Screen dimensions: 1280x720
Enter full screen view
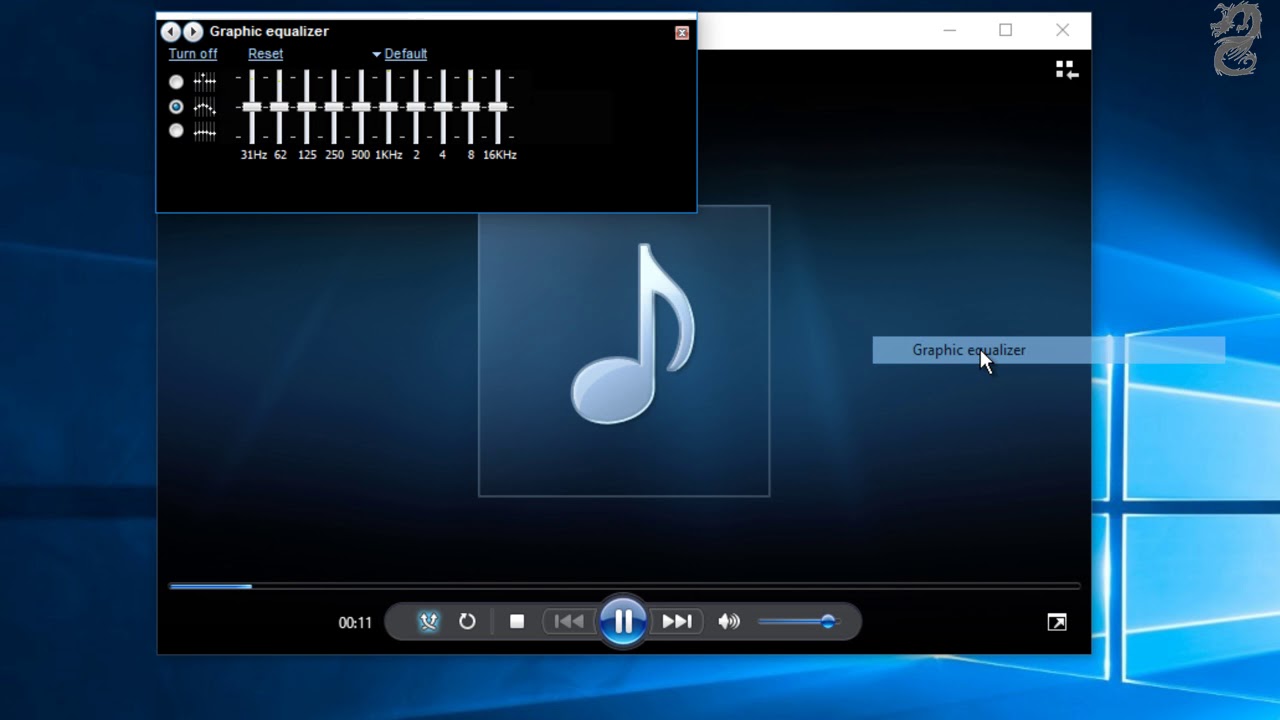pos(1057,622)
